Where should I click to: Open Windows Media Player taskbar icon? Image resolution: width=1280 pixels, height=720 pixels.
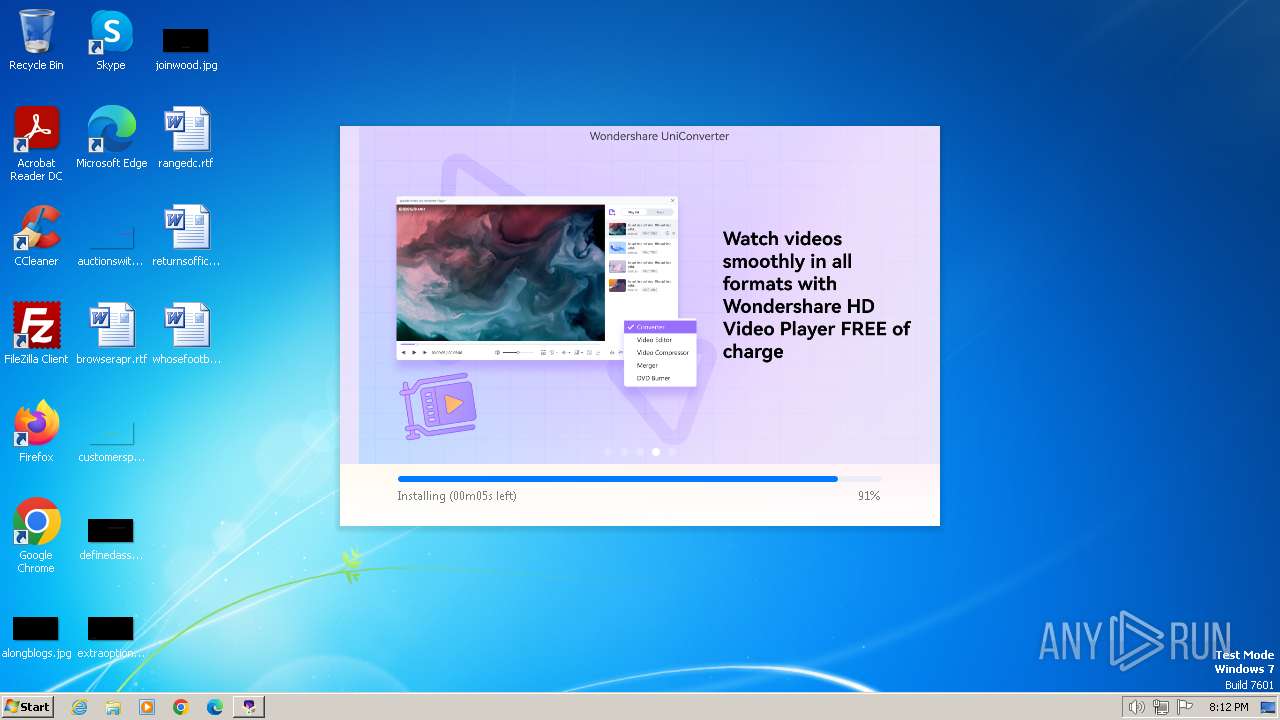tap(147, 707)
